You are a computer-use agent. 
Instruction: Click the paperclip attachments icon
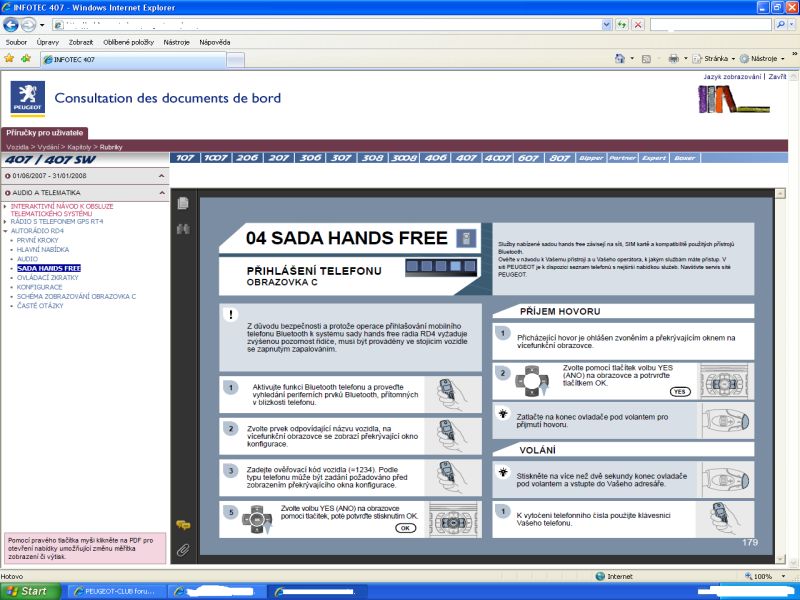tap(183, 549)
